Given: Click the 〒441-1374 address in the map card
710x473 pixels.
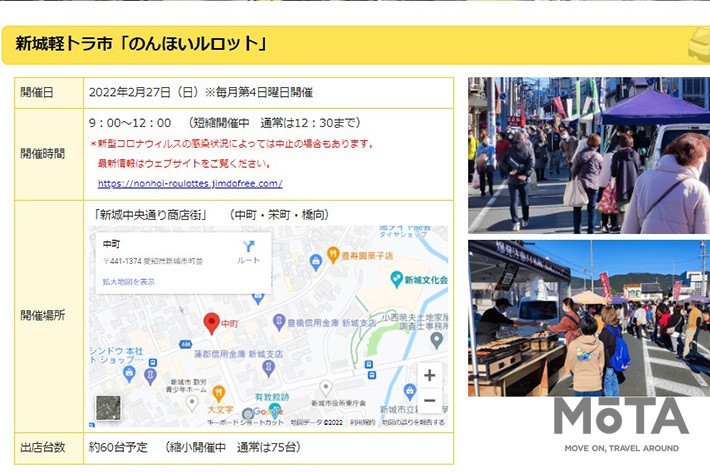Looking at the screenshot, I should click(x=153, y=261).
